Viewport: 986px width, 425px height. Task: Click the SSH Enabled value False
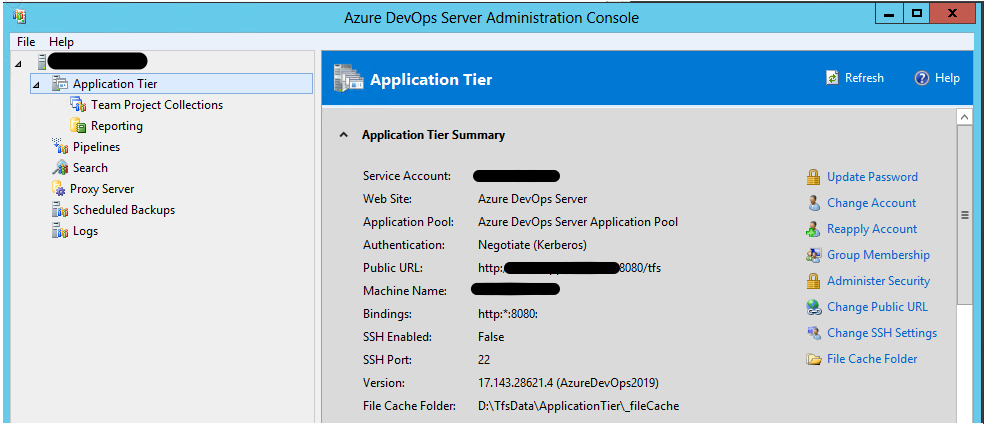[x=490, y=337]
